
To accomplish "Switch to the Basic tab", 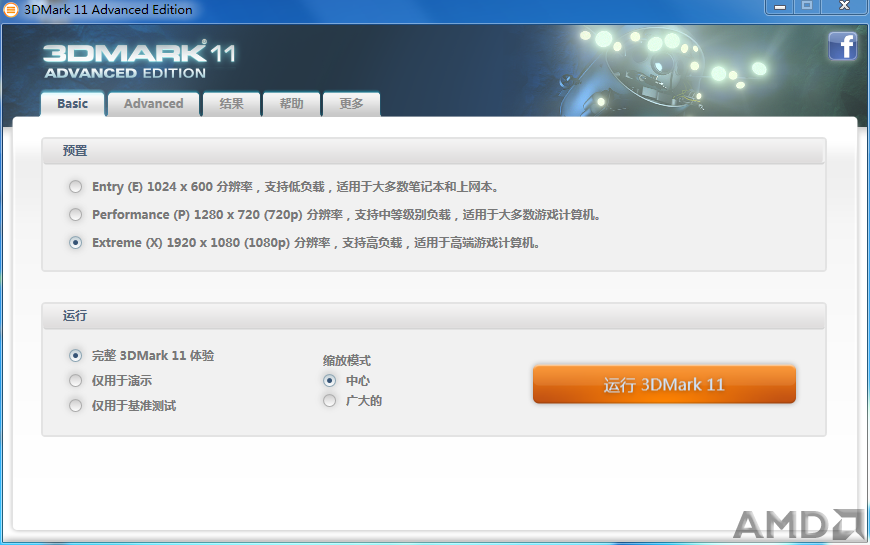I will [x=72, y=104].
